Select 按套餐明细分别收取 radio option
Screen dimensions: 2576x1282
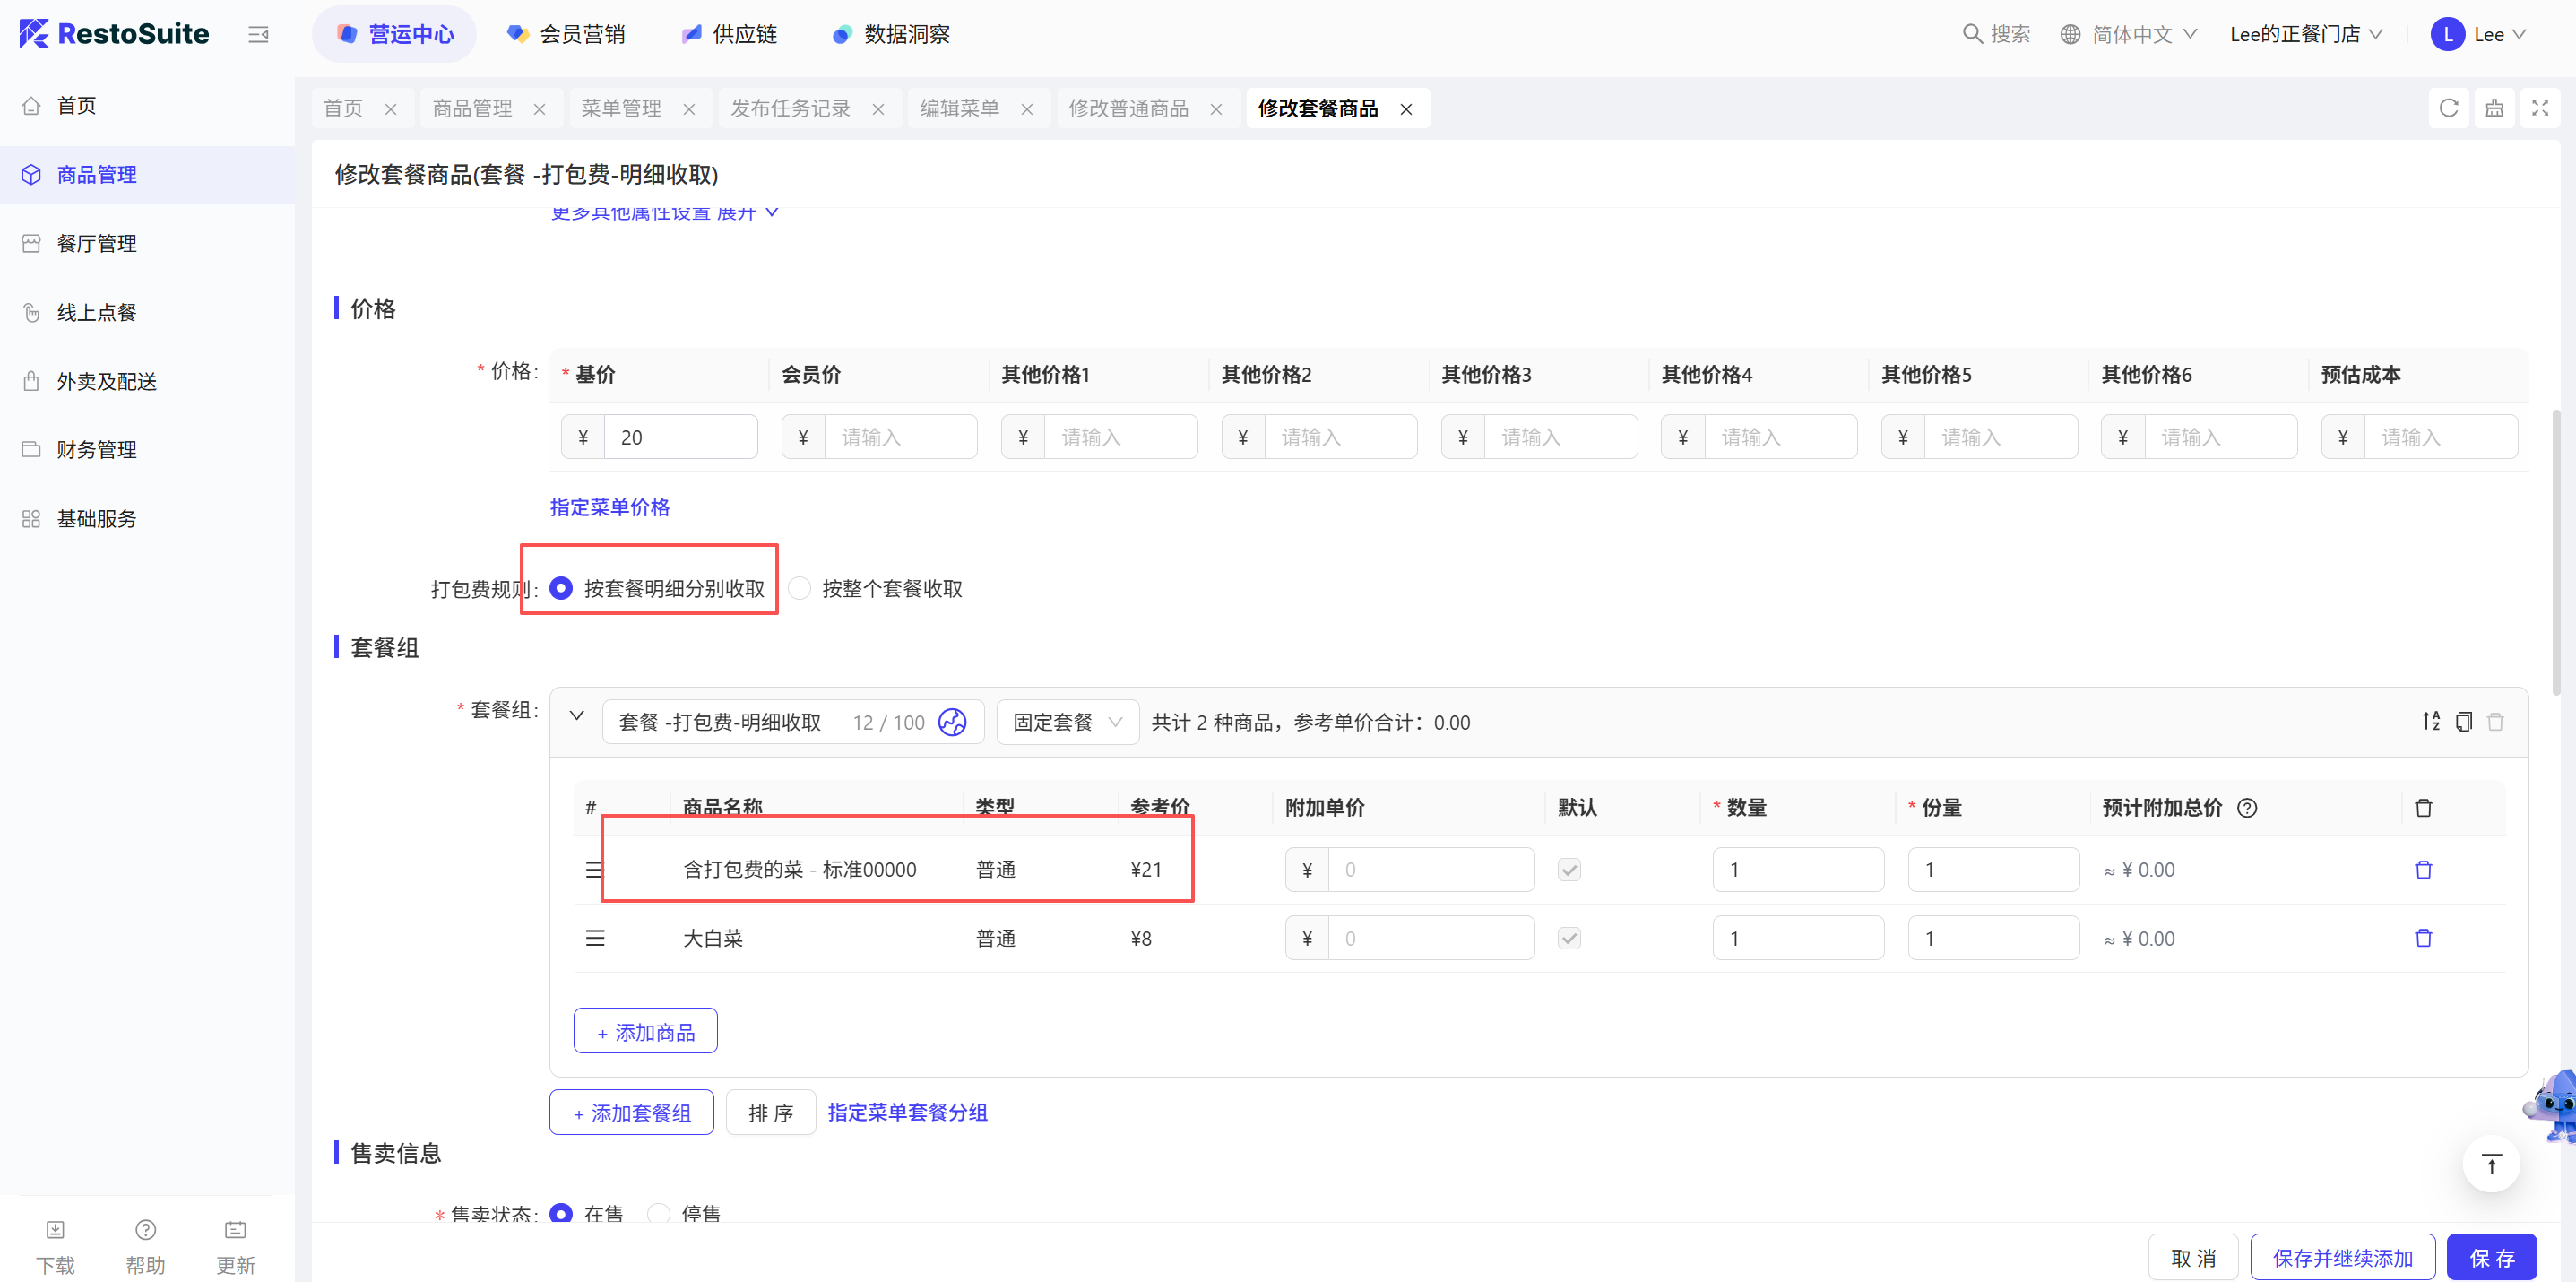pos(562,588)
